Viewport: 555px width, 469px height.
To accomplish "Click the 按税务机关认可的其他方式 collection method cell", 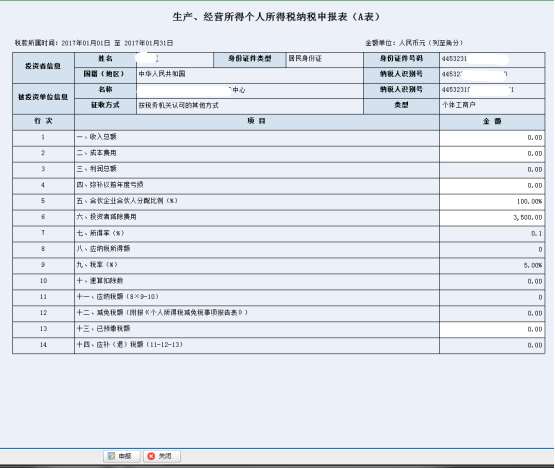I will (250, 105).
